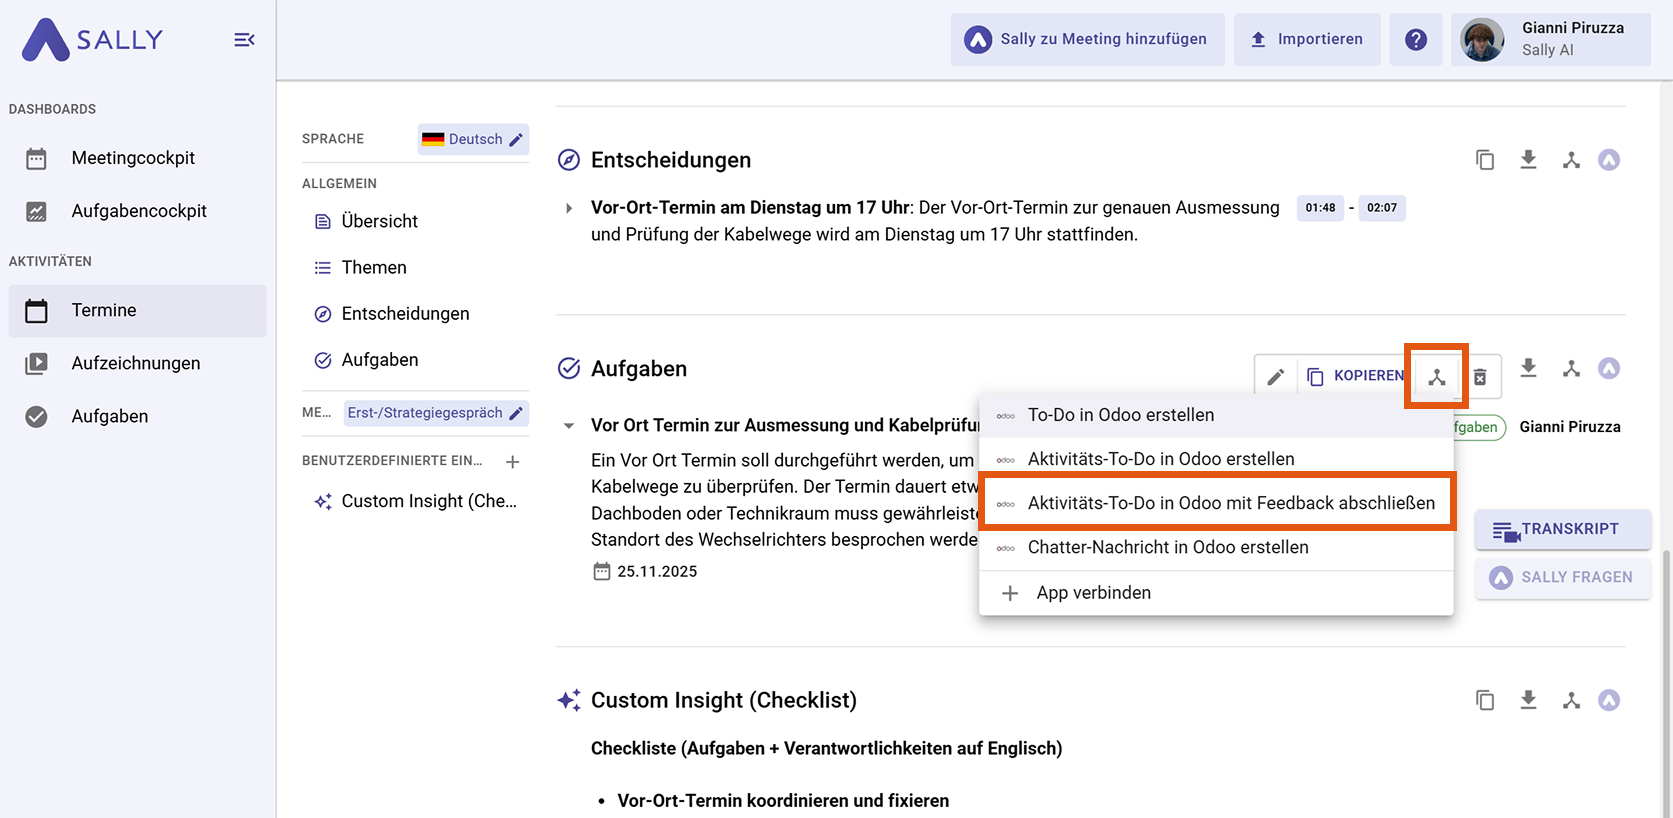Open the Transkript panel
The width and height of the screenshot is (1673, 818).
click(1561, 530)
